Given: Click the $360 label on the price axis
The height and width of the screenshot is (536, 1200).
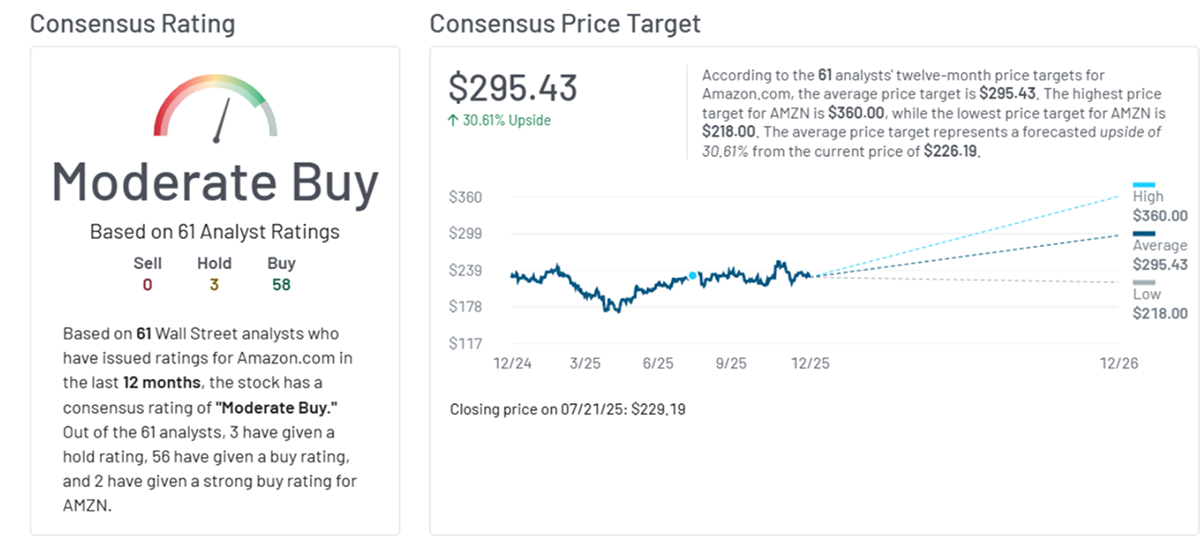Looking at the screenshot, I should [466, 197].
